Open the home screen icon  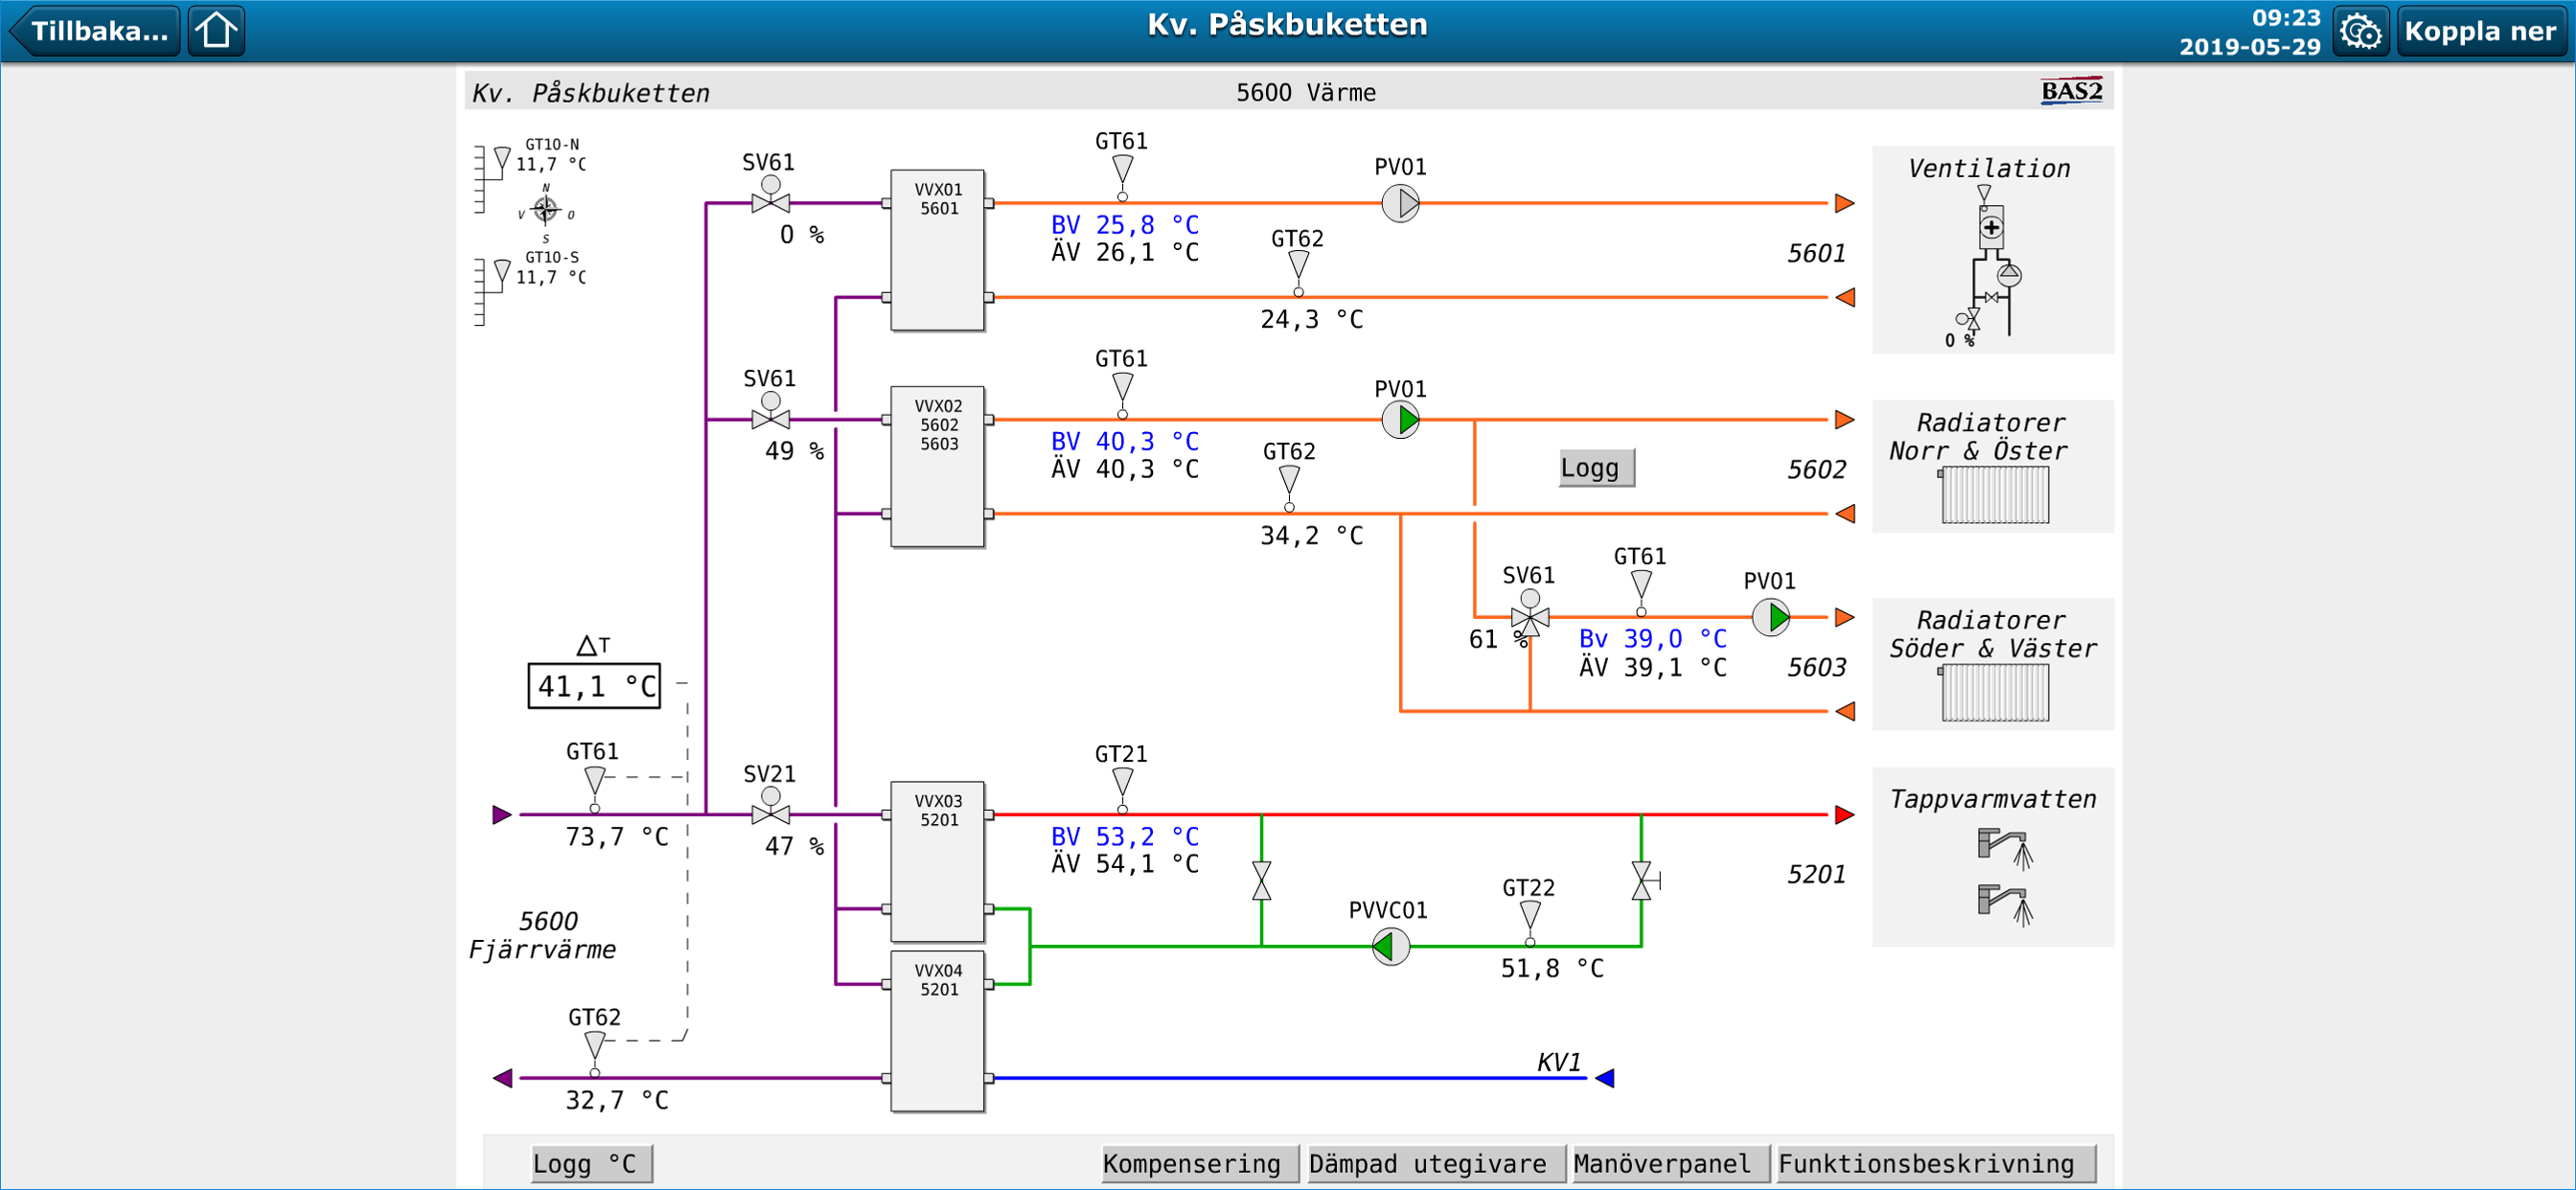(x=216, y=31)
